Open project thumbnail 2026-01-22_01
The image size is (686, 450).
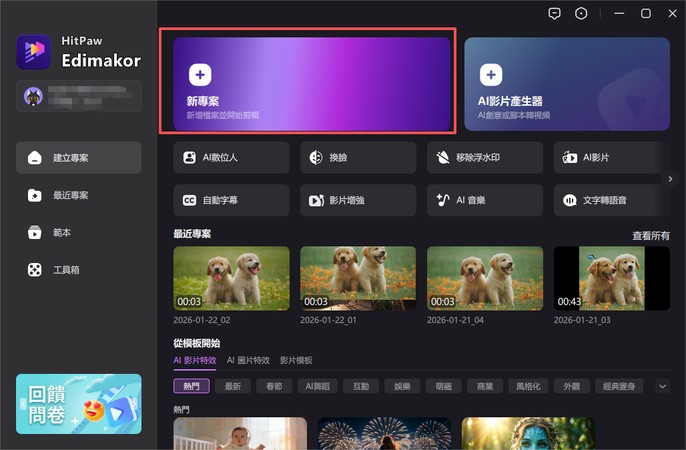pyautogui.click(x=358, y=279)
